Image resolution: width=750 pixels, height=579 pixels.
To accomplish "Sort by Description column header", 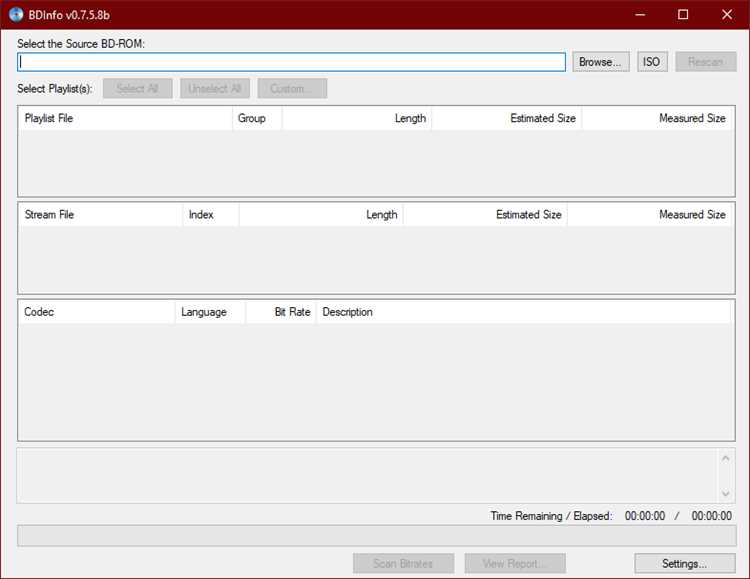I will pos(523,312).
